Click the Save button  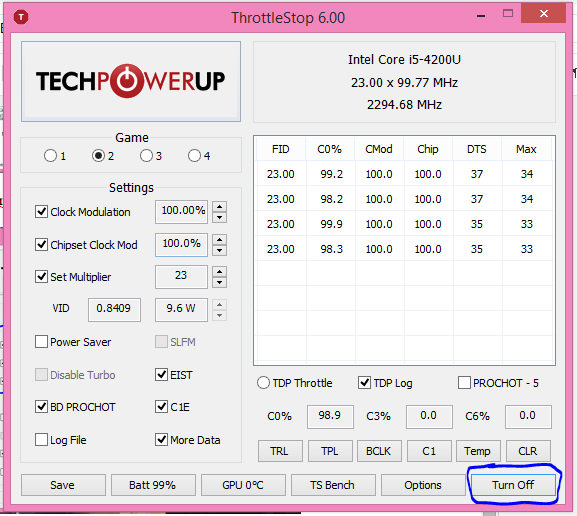[x=63, y=485]
